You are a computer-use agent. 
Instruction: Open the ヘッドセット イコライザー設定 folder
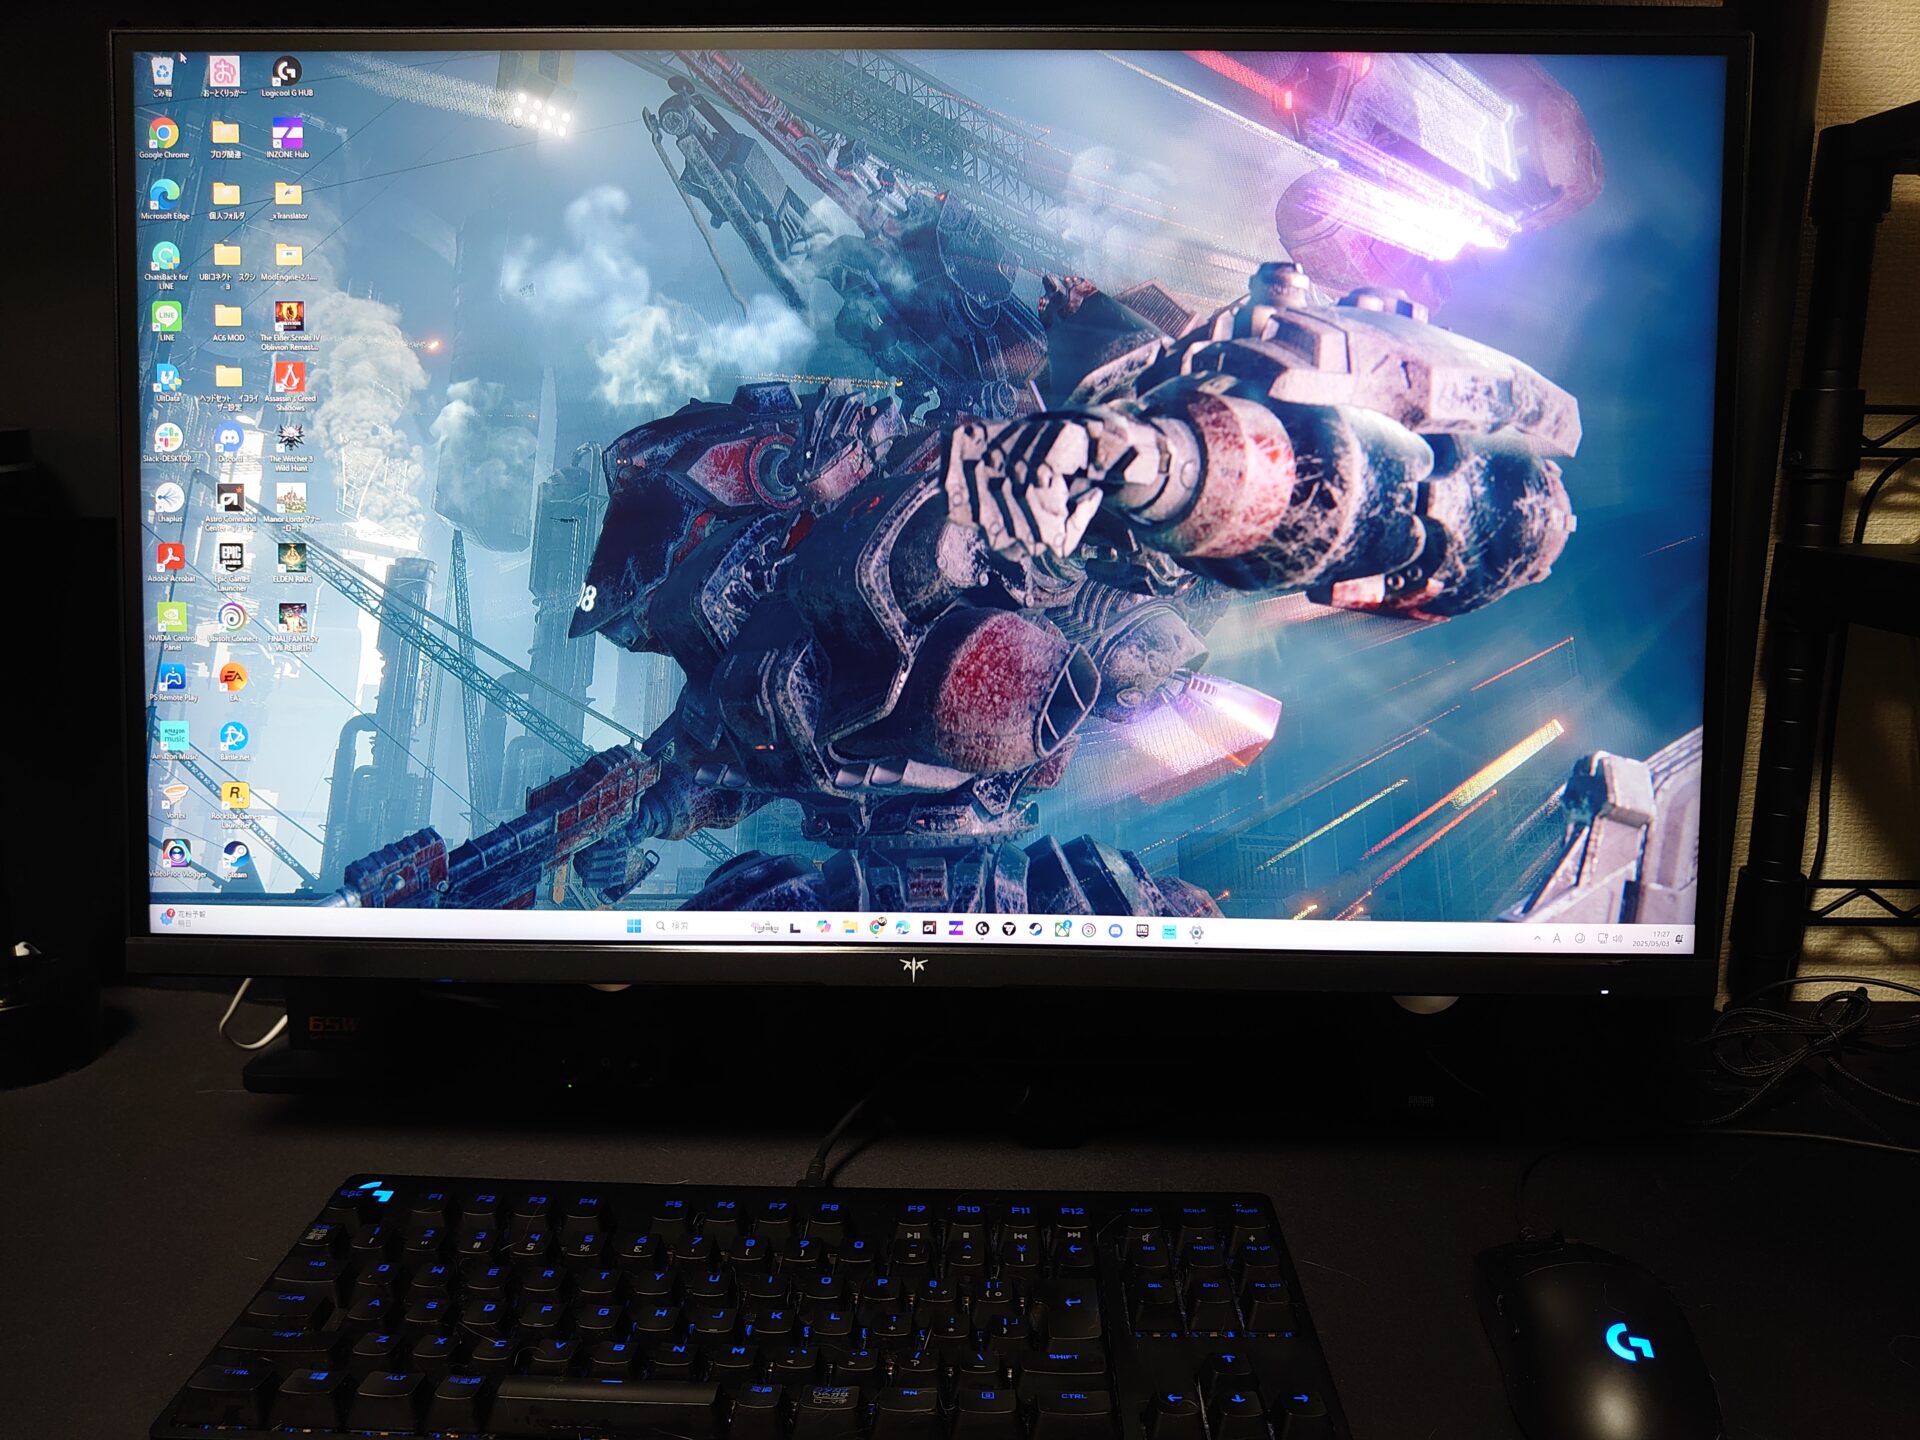point(229,386)
